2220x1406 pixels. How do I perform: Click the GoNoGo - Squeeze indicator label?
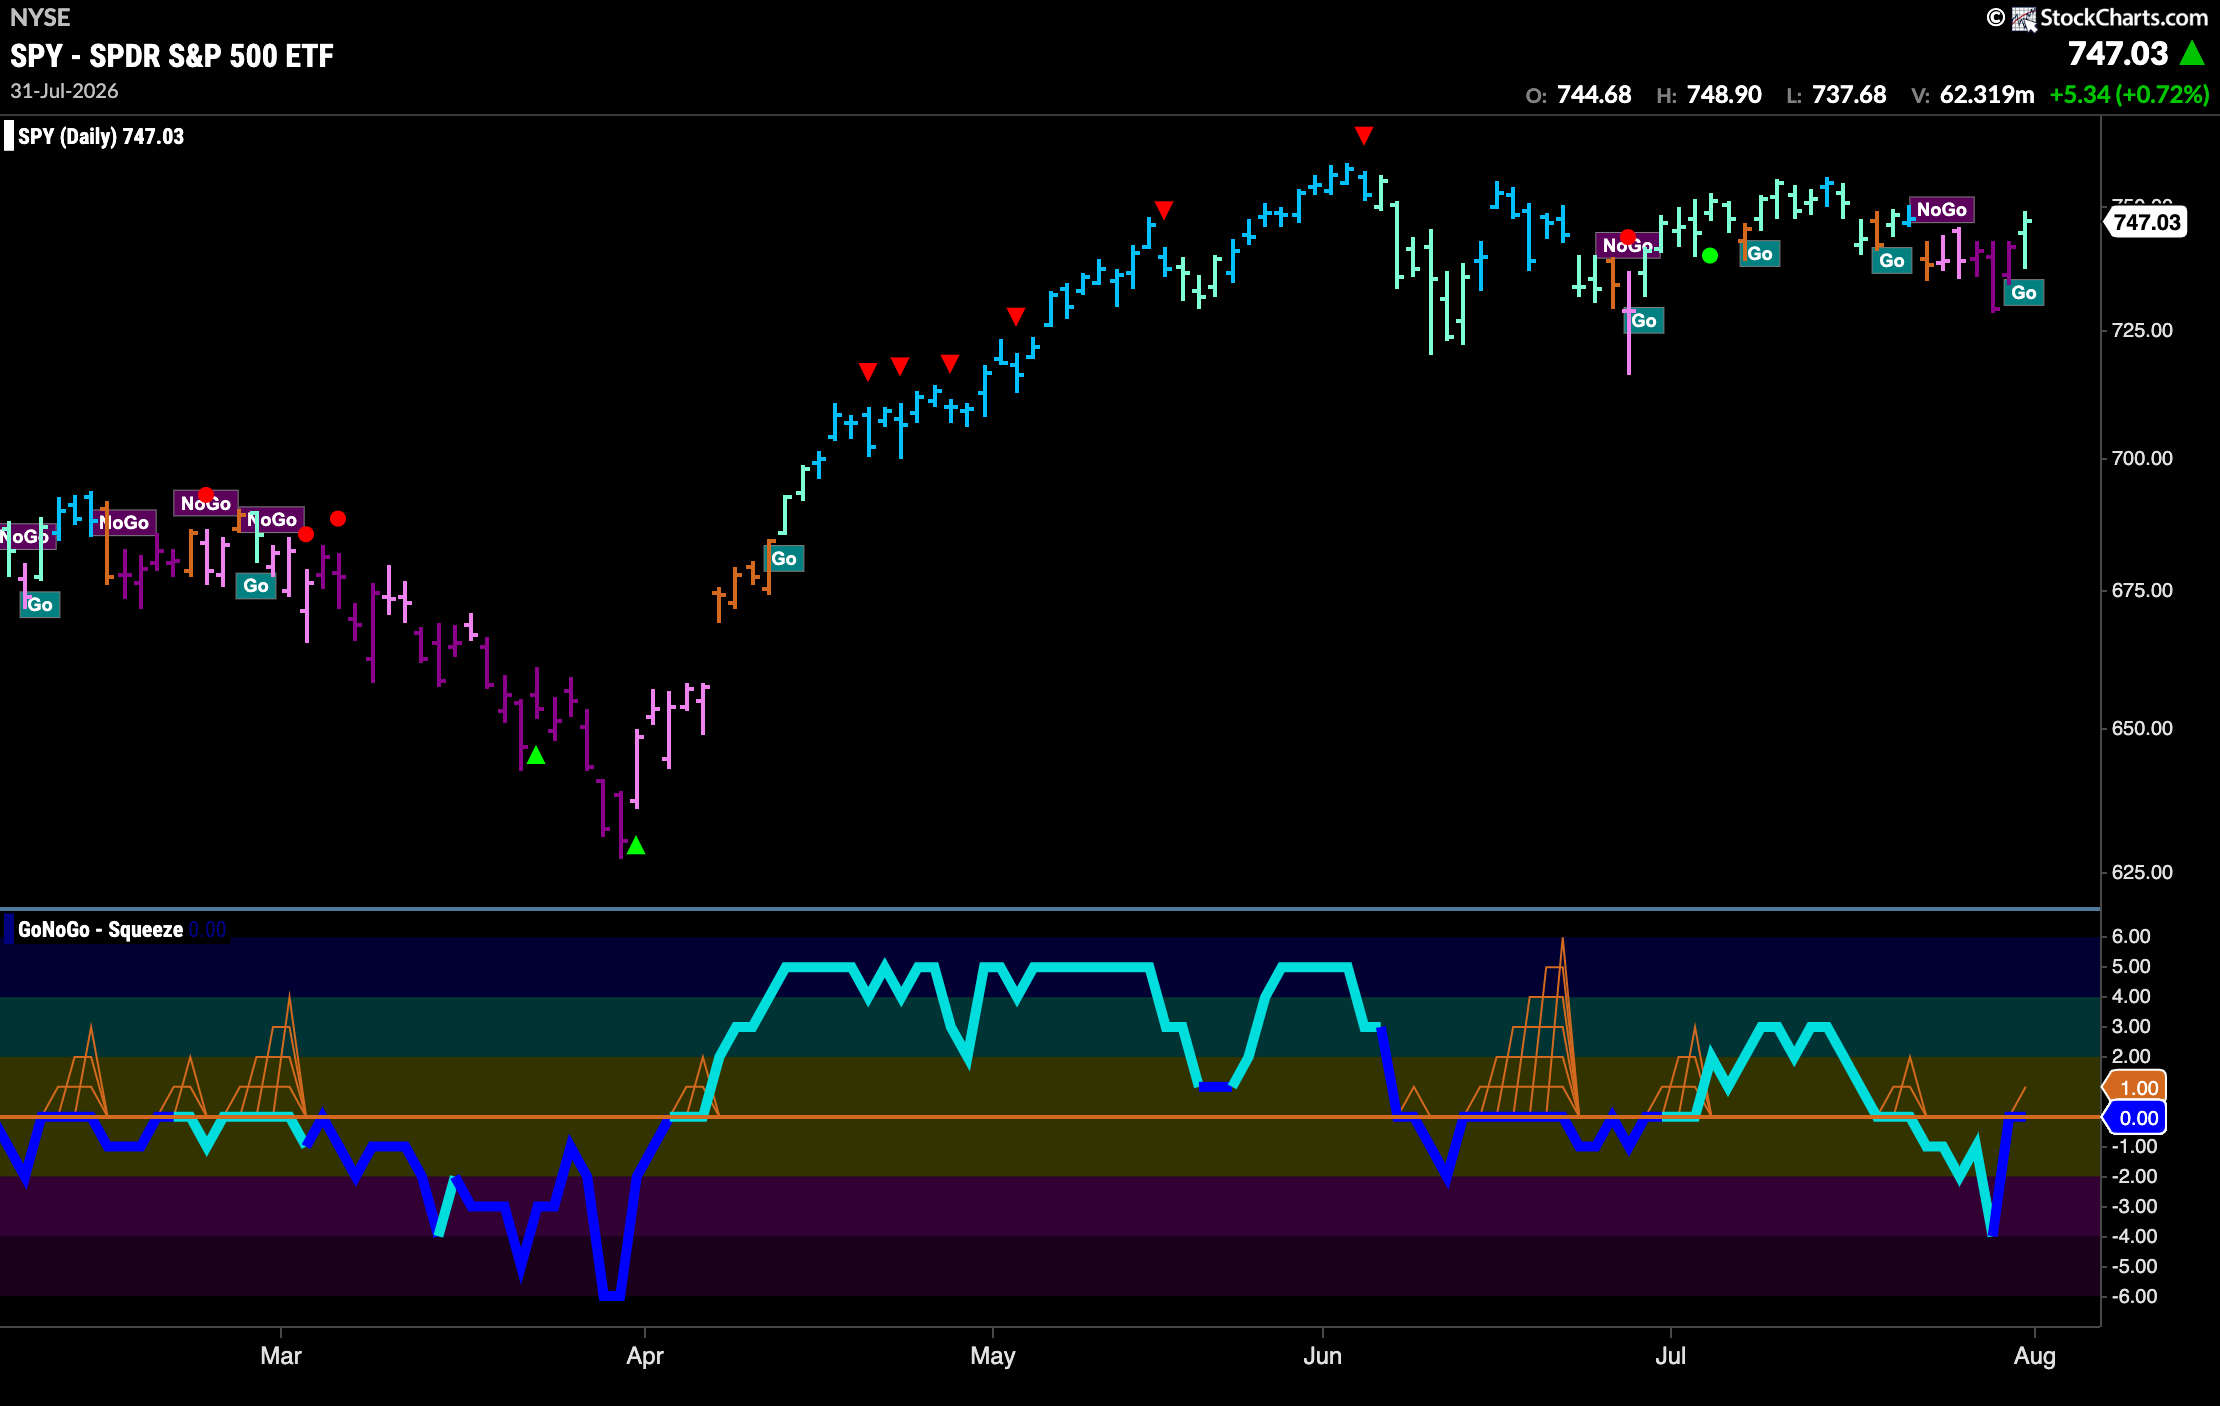(x=100, y=929)
